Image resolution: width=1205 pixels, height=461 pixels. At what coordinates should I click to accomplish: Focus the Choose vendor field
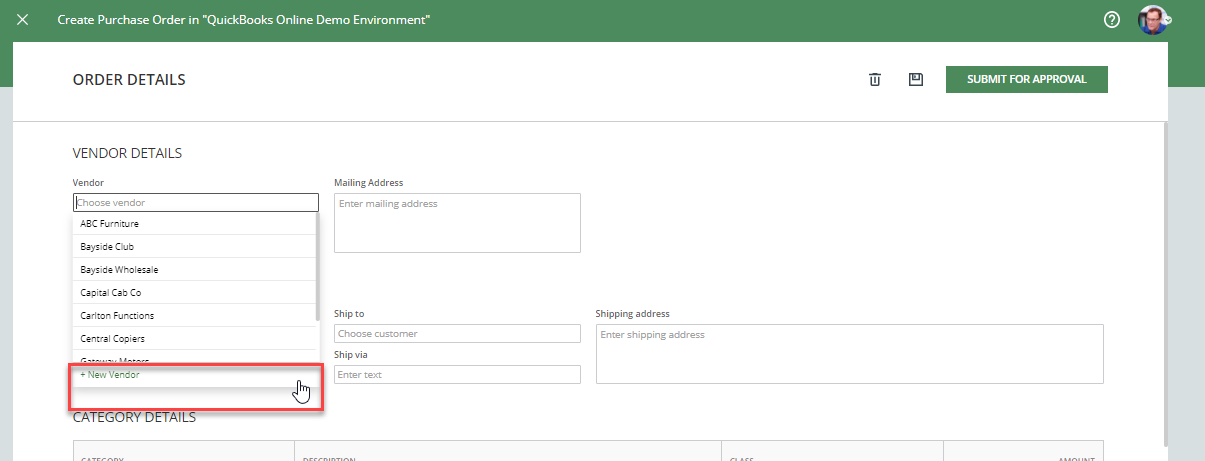coord(196,202)
